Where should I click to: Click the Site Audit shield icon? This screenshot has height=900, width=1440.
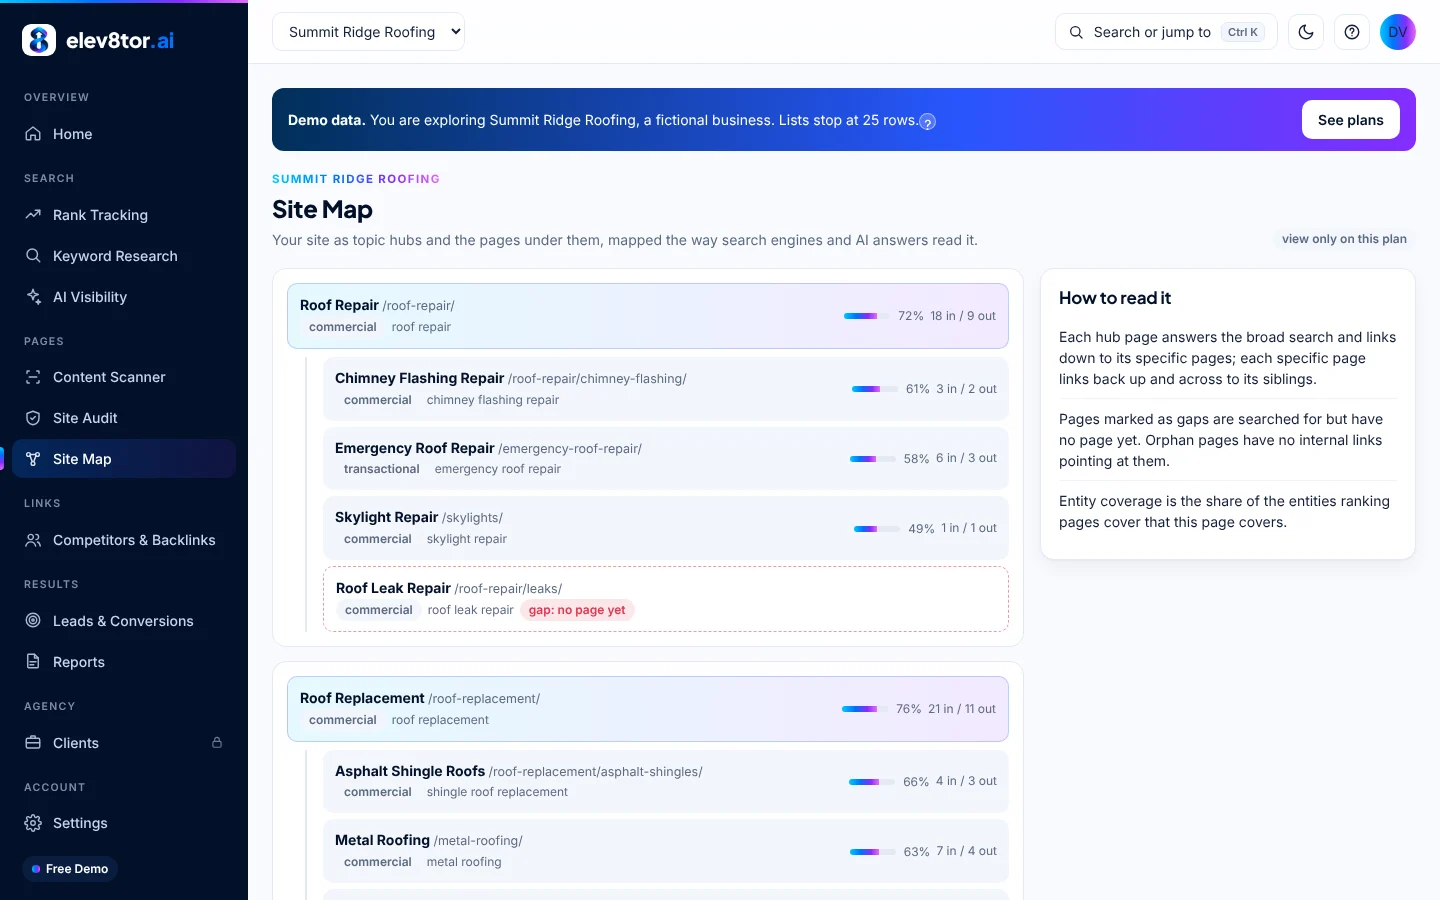tap(33, 418)
